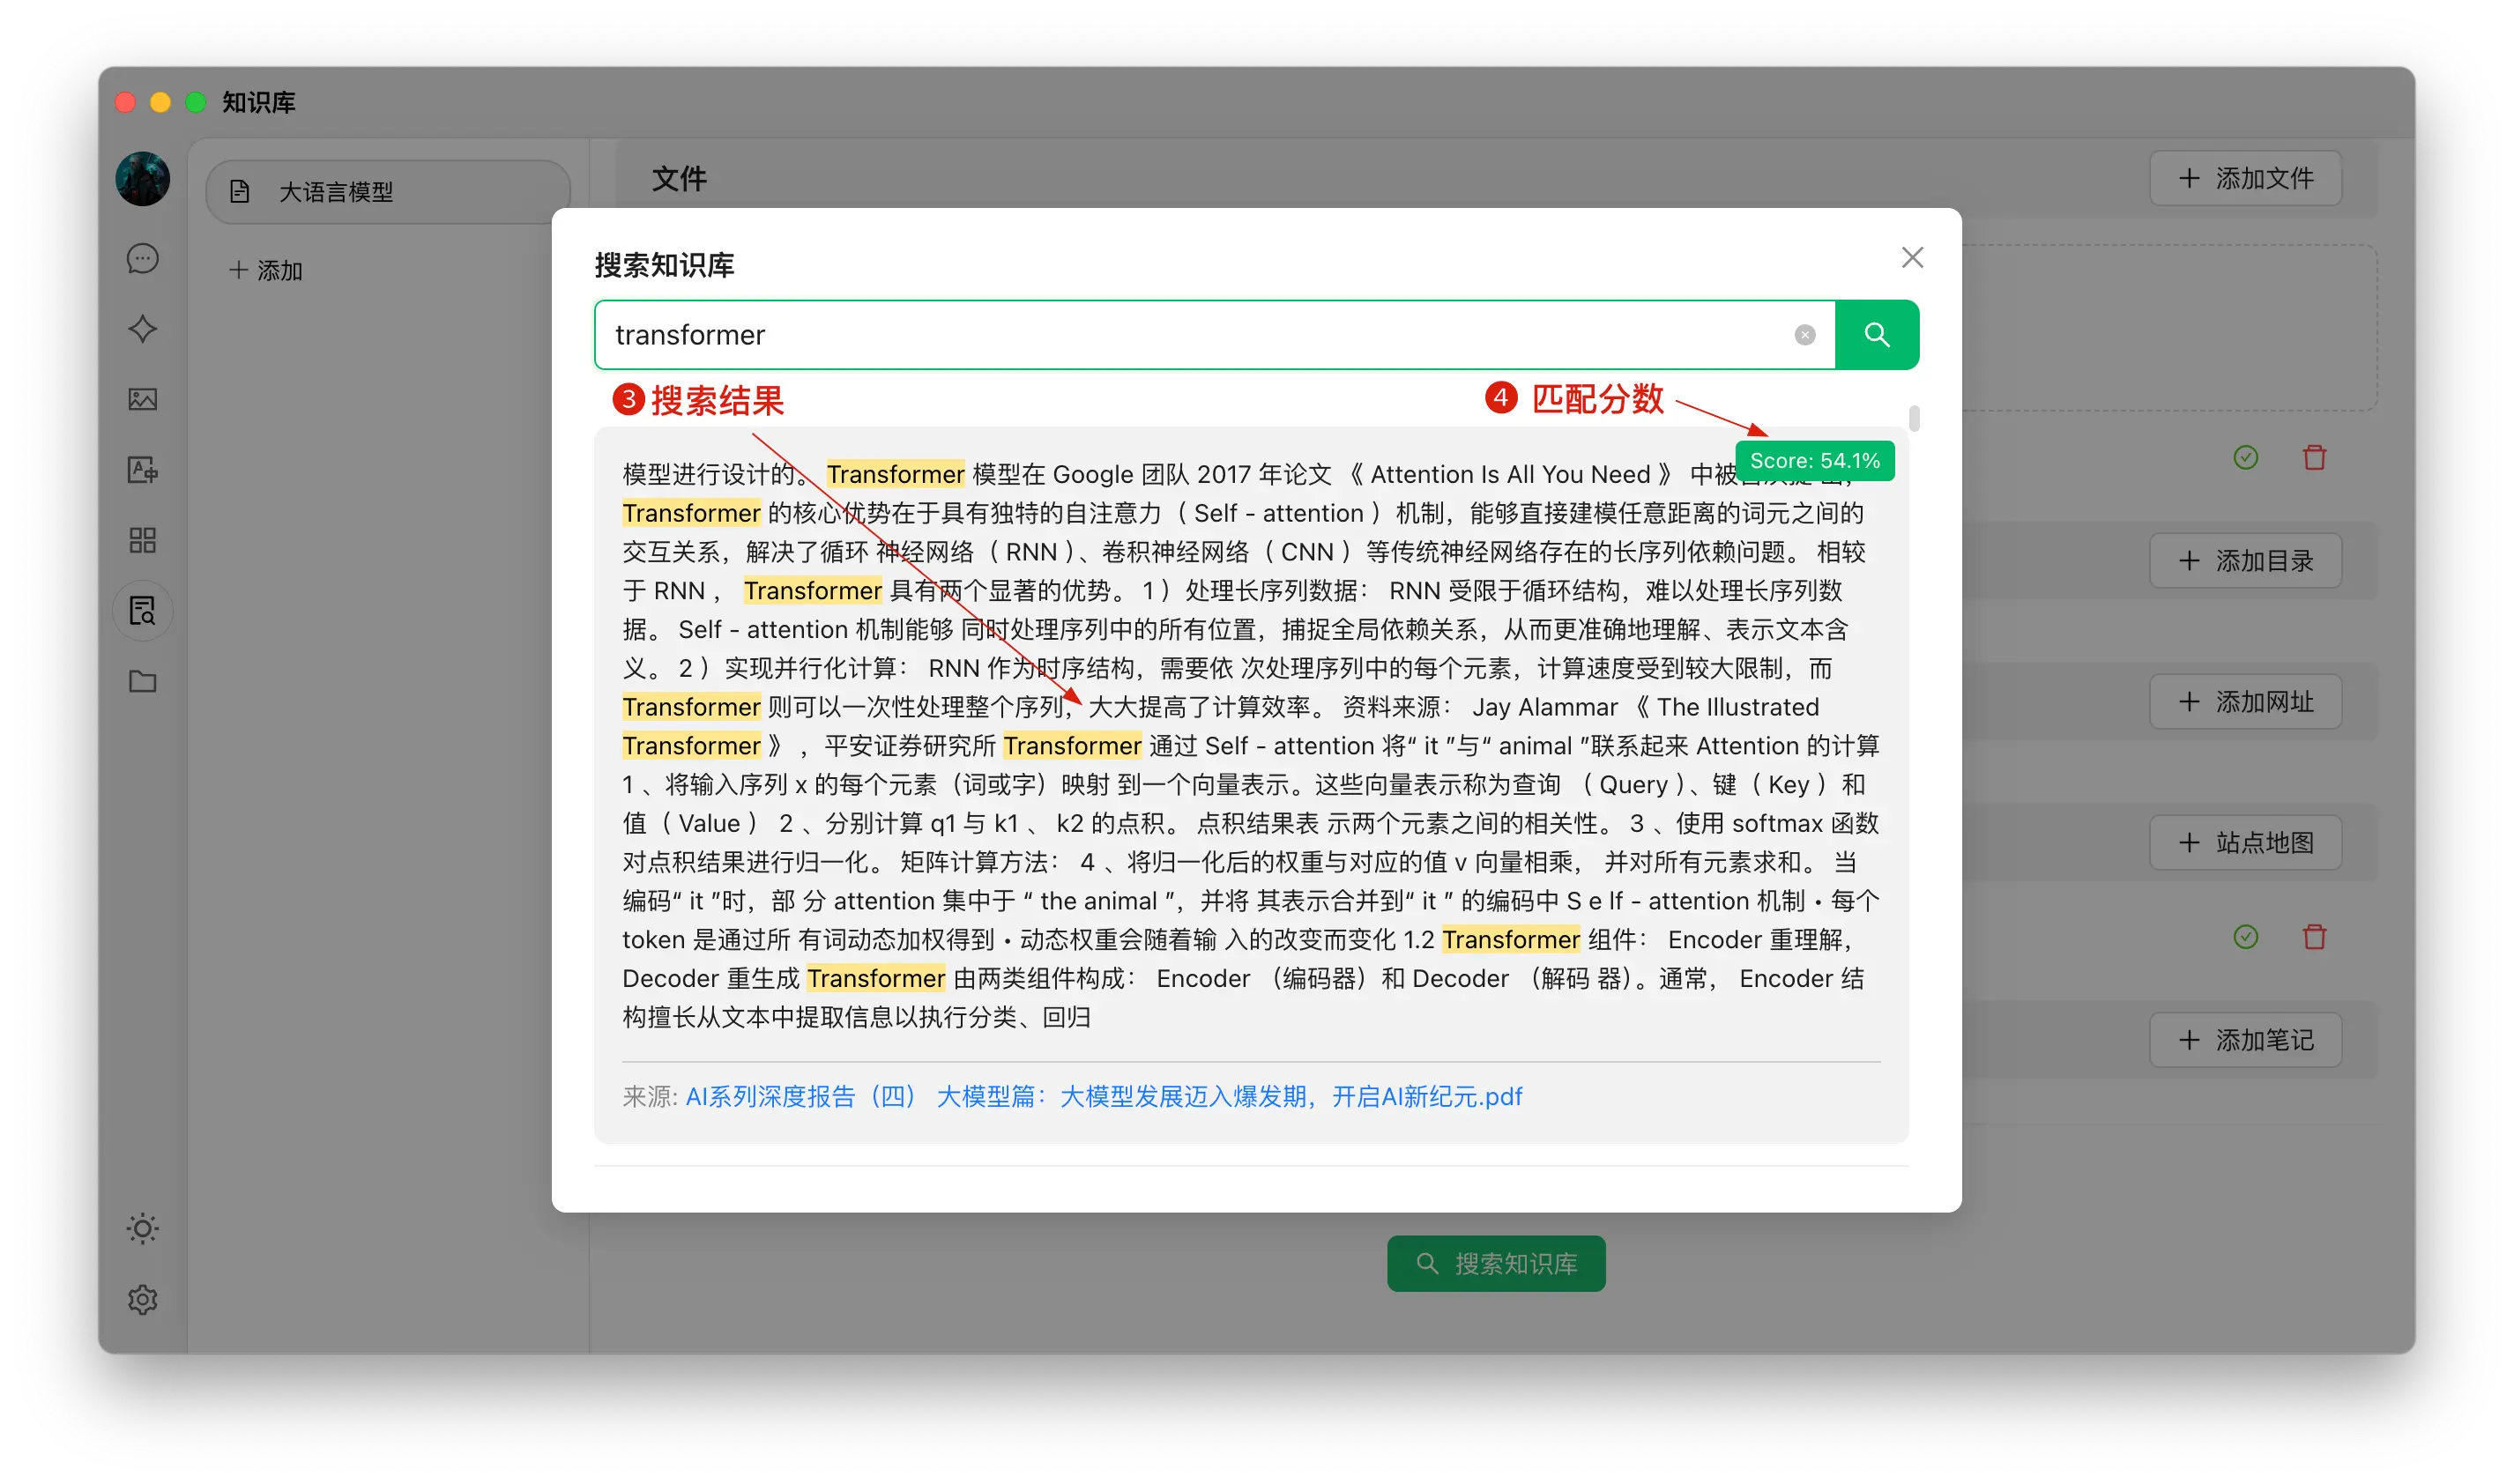Open the knowledge base sidebar icon
Image resolution: width=2514 pixels, height=1484 pixels.
pos(143,610)
